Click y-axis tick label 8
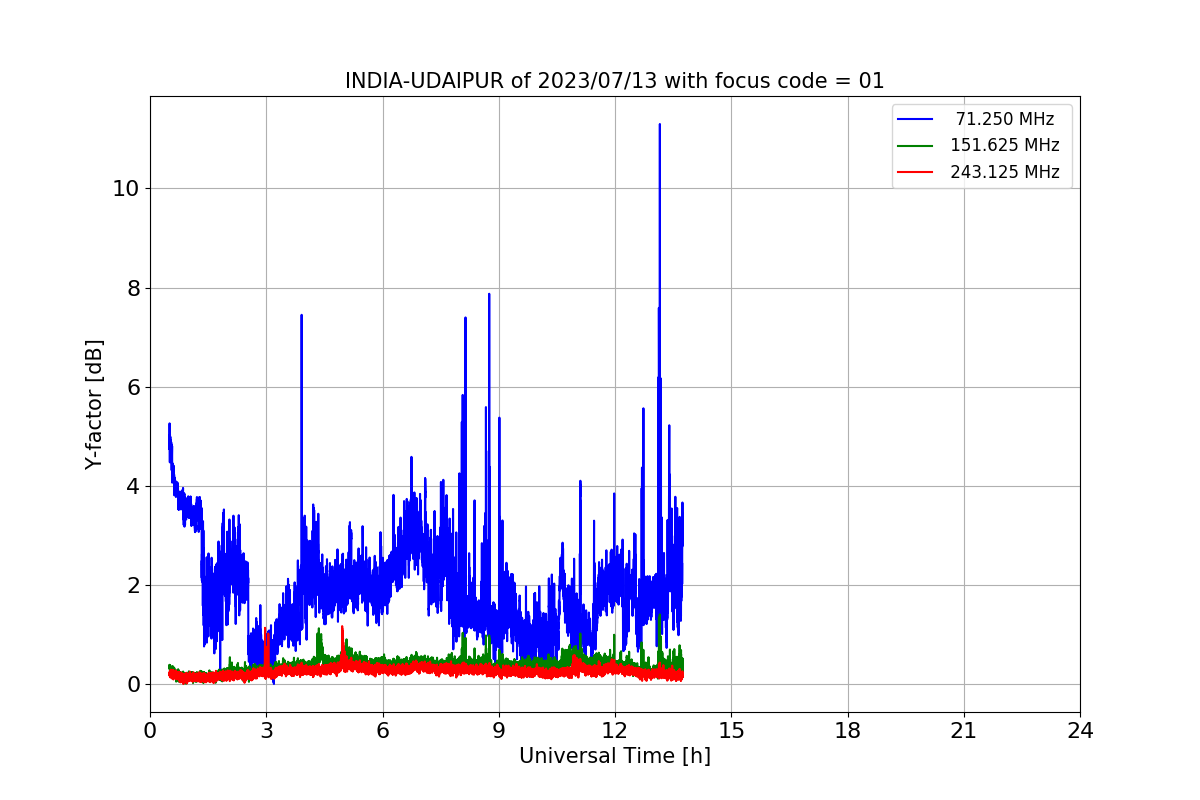 point(132,288)
